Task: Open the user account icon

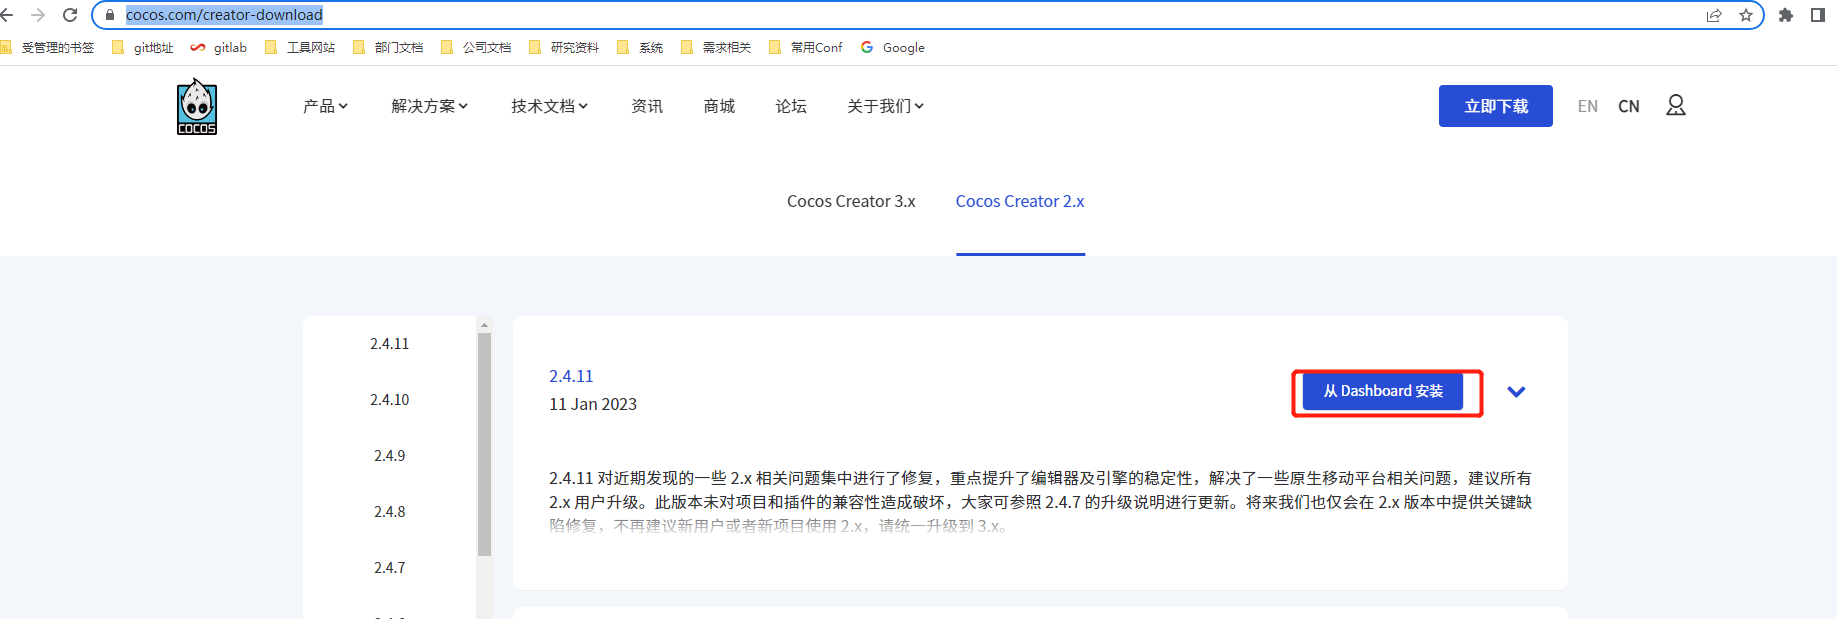Action: 1676,105
